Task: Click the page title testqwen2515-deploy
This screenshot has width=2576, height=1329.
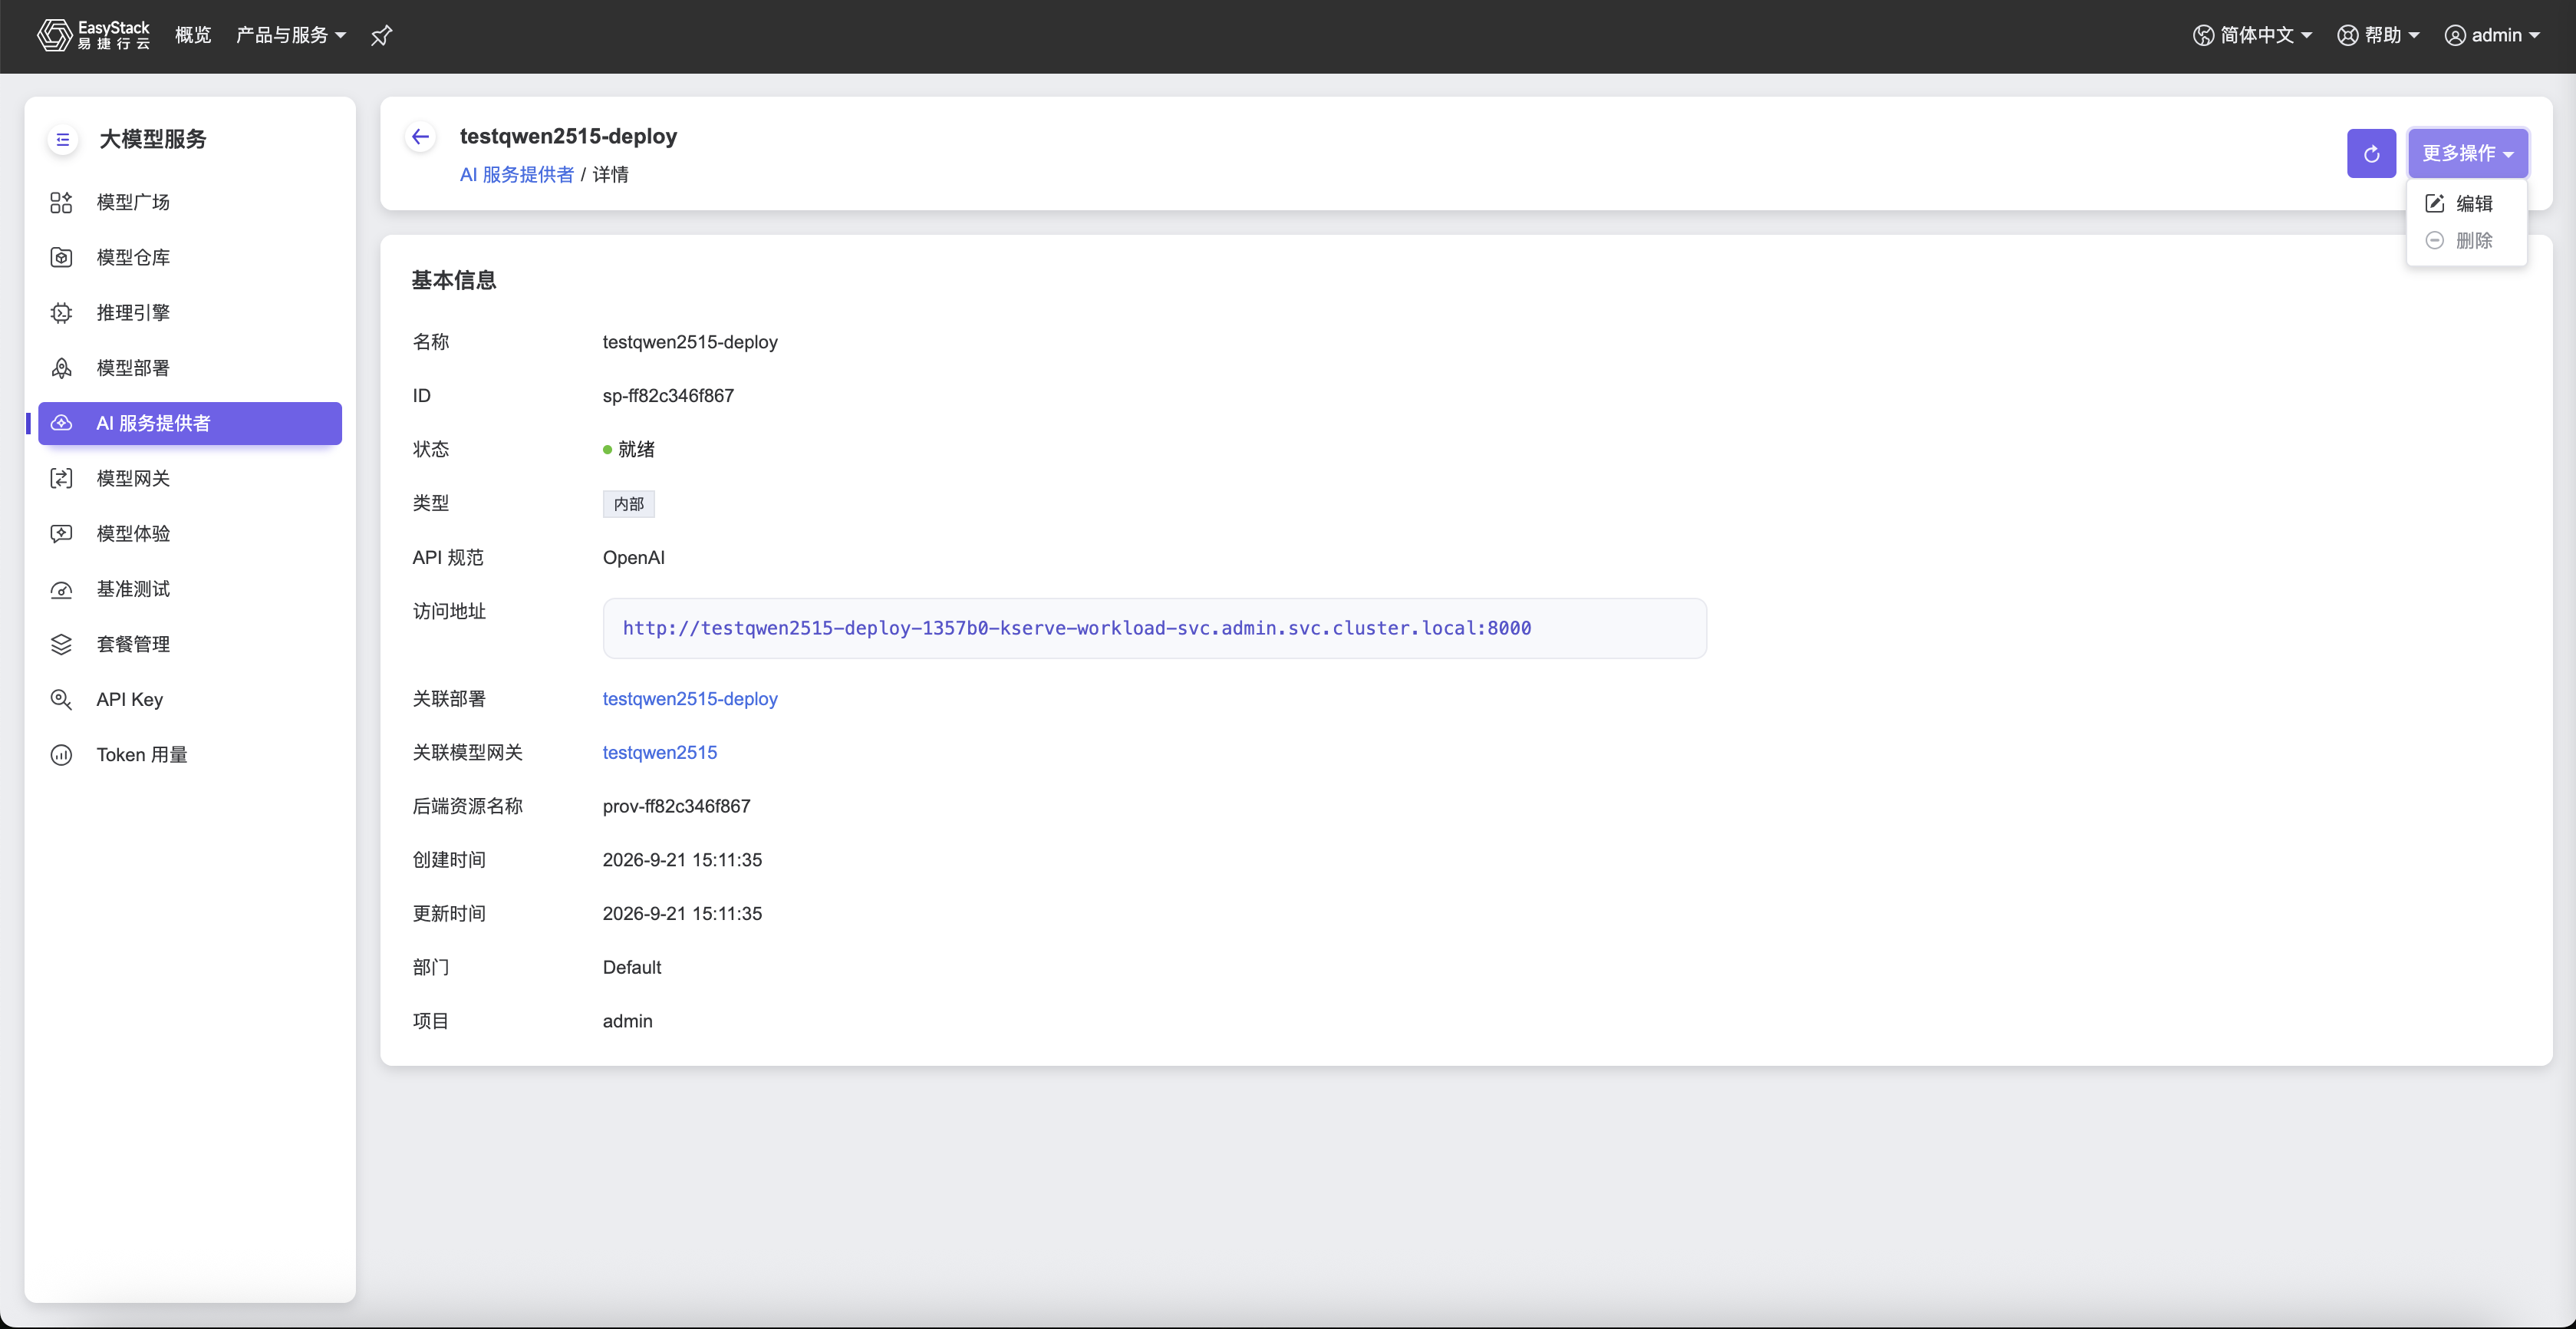Action: [x=568, y=136]
